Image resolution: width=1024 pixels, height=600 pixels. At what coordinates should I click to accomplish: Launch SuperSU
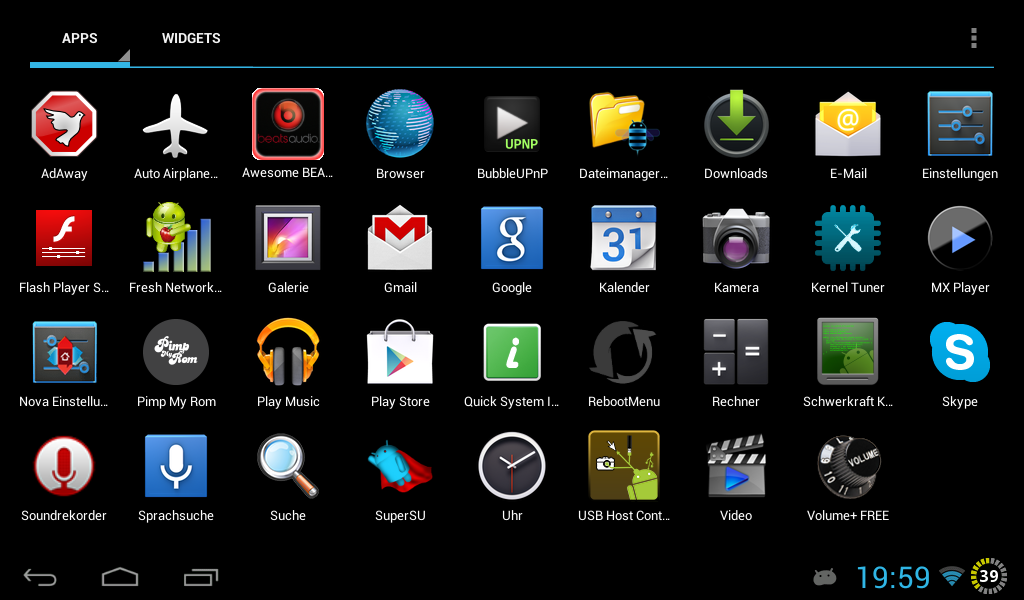[400, 466]
